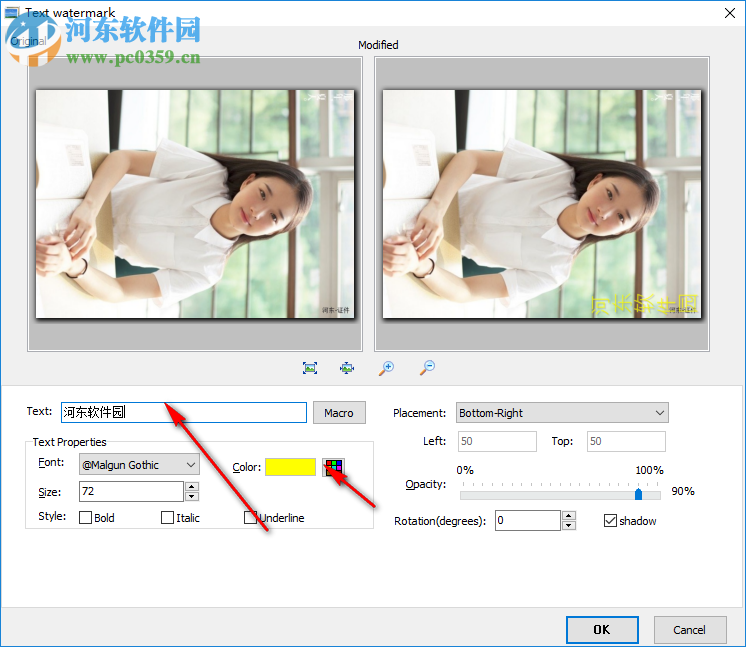The width and height of the screenshot is (746, 647).
Task: Close the Text watermark dialog
Action: [730, 13]
